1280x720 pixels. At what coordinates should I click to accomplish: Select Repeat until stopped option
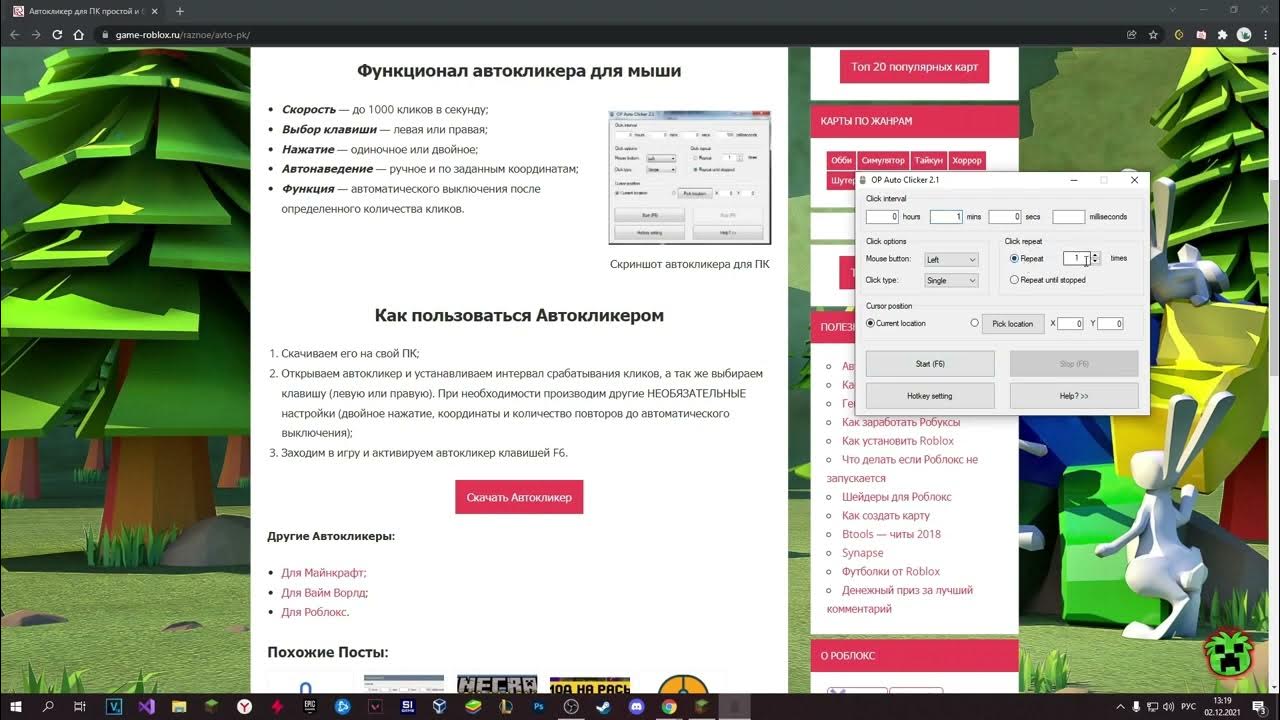click(1015, 280)
